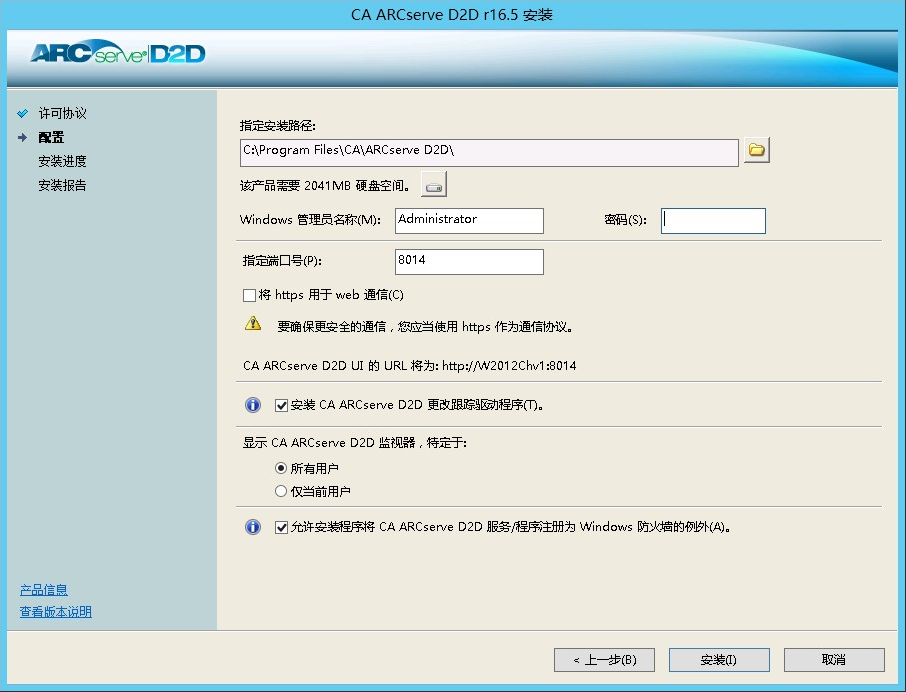
Task: Click the 上一步(B) back button
Action: [x=604, y=660]
